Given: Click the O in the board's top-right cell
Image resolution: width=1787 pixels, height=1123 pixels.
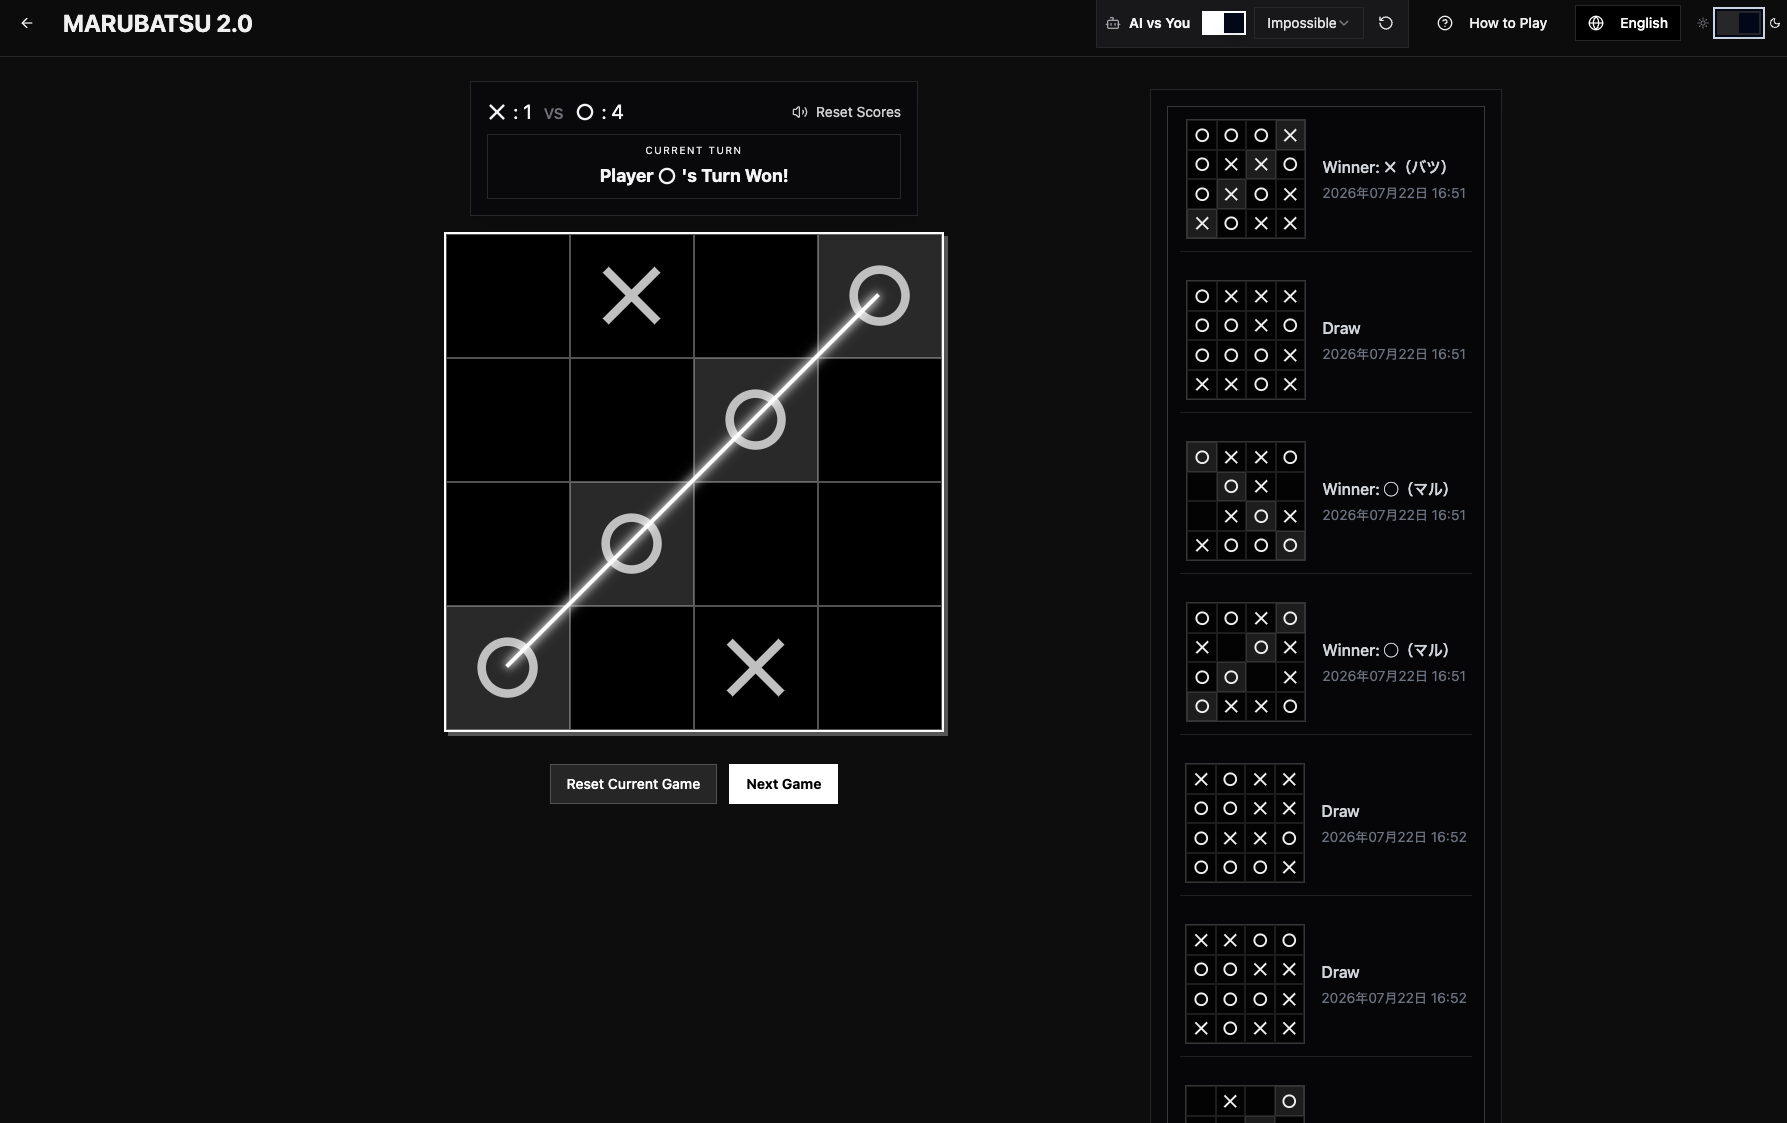Looking at the screenshot, I should pos(880,296).
